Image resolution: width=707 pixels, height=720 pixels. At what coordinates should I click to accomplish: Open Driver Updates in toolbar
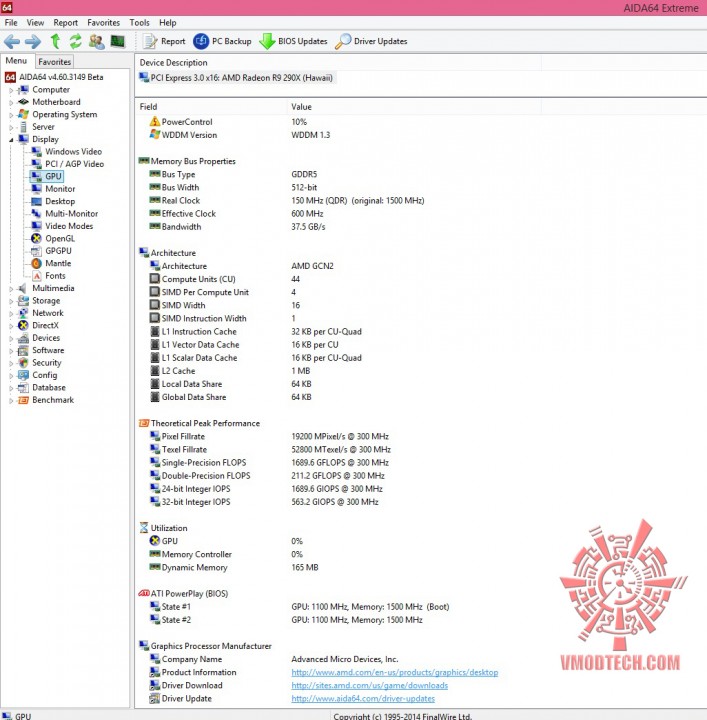(x=371, y=41)
